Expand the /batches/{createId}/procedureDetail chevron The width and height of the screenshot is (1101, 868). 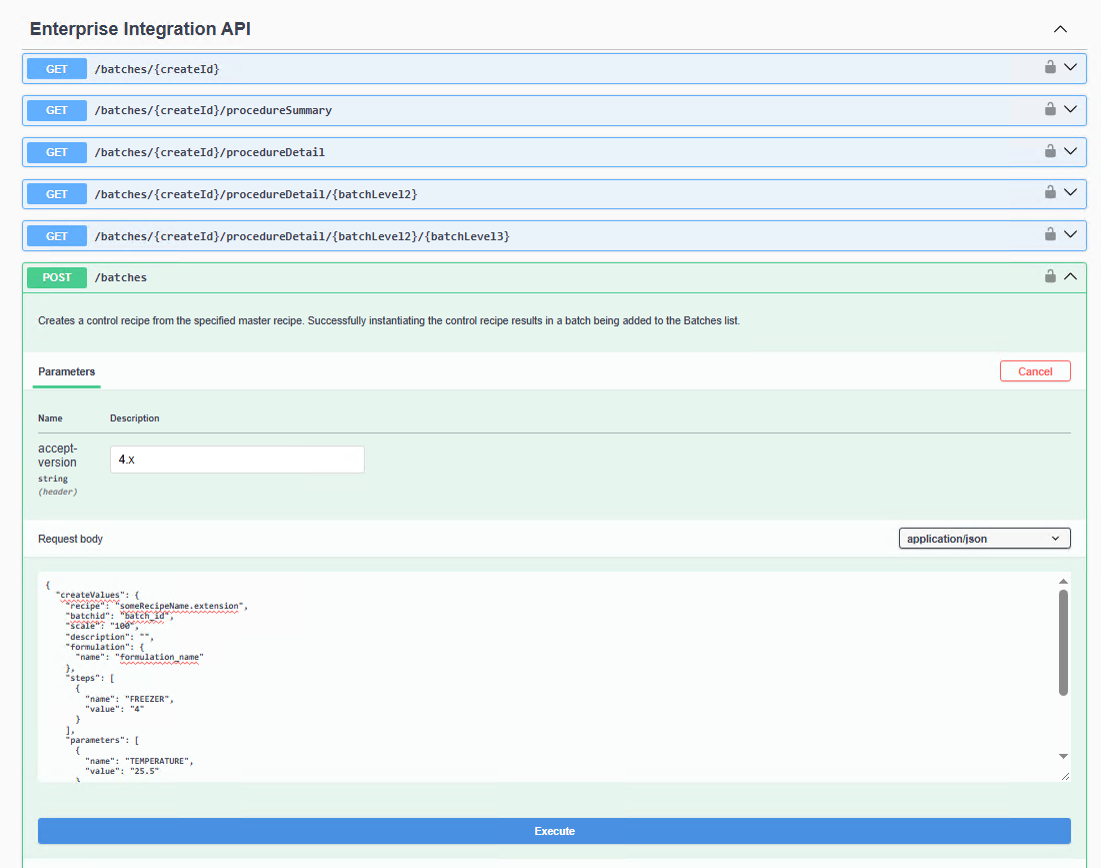1070,151
